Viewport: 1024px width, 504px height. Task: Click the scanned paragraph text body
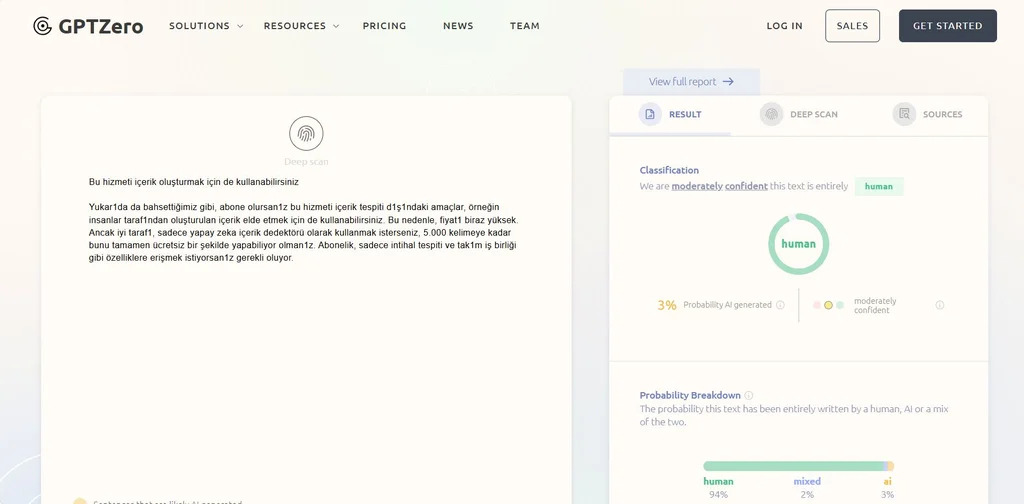(304, 232)
